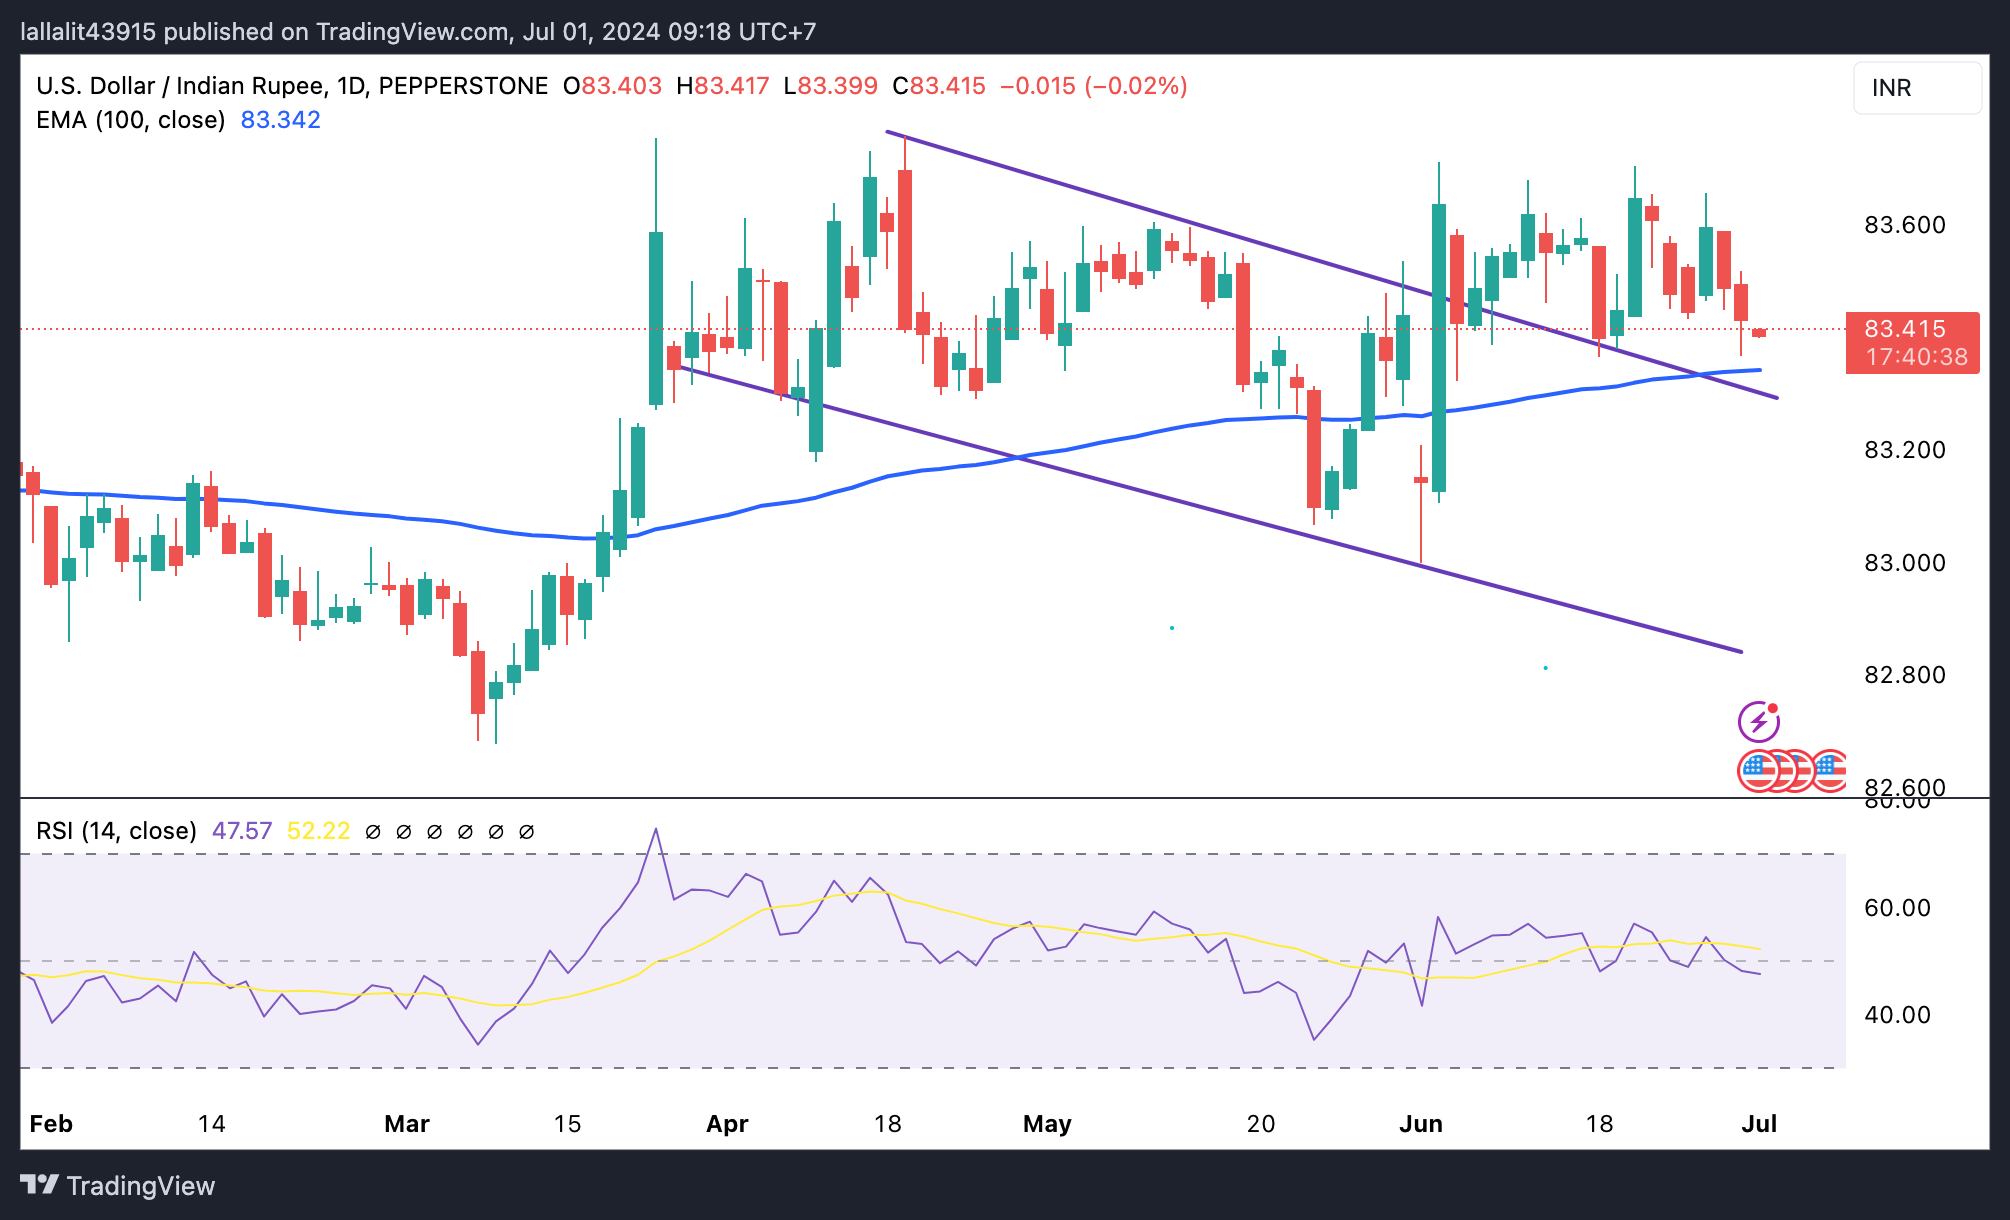This screenshot has width=2010, height=1220.
Task: Click the EMA (100, close) indicator legend
Action: pyautogui.click(x=130, y=120)
